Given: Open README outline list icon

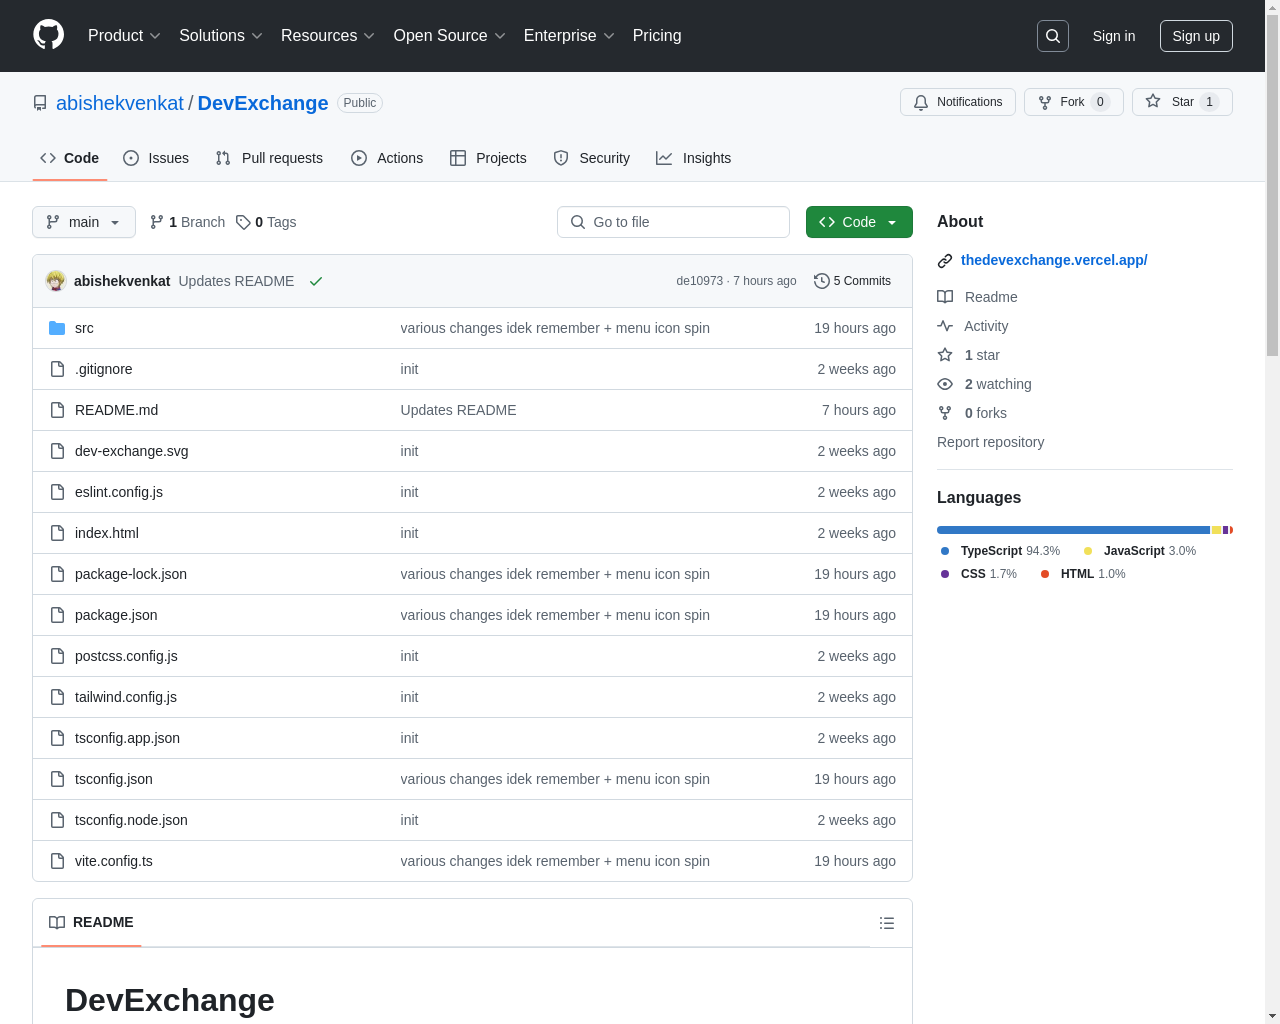Looking at the screenshot, I should click(887, 923).
